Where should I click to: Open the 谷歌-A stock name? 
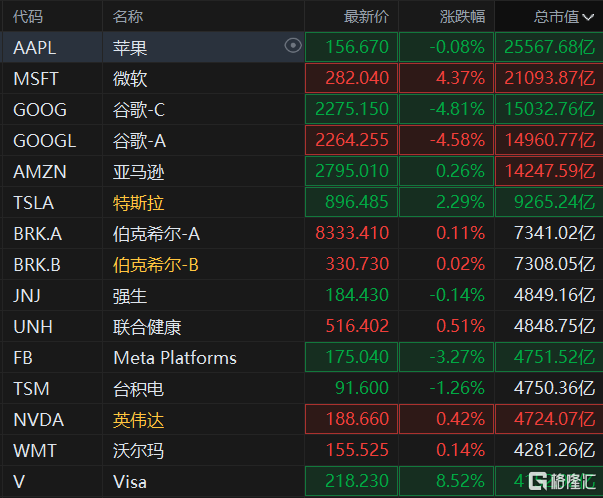139,141
